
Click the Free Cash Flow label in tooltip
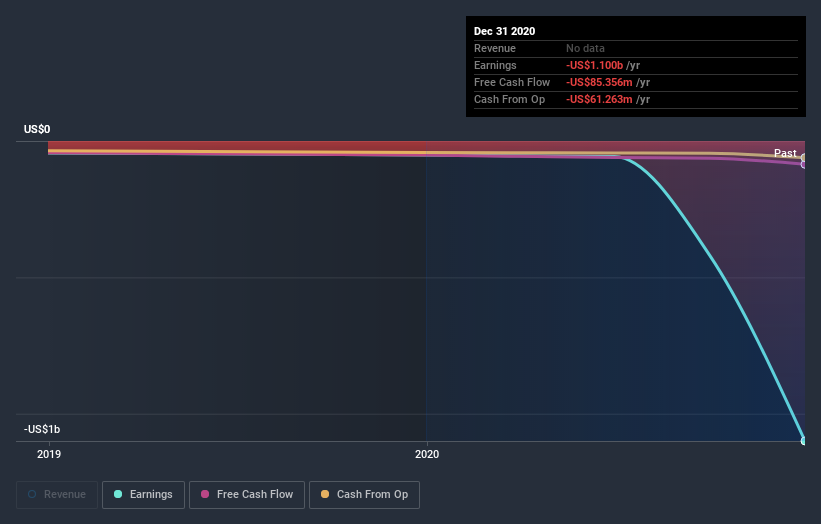[512, 82]
